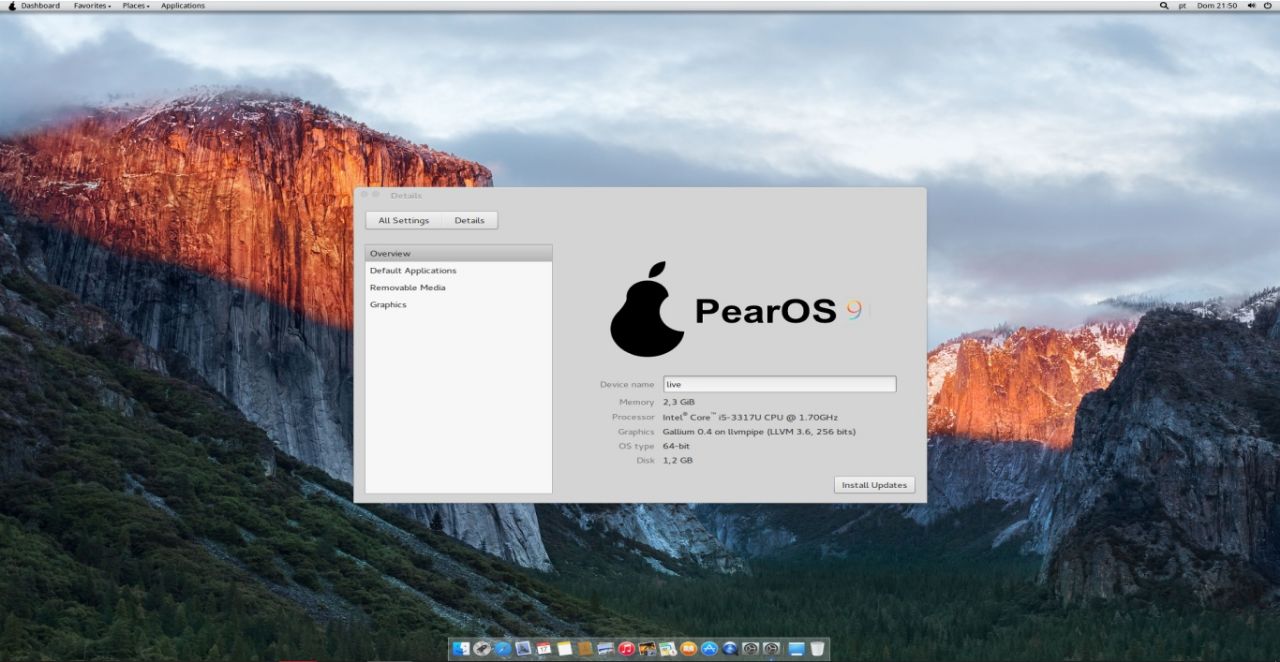
Task: Select Removable Media in sidebar
Action: tap(458, 287)
